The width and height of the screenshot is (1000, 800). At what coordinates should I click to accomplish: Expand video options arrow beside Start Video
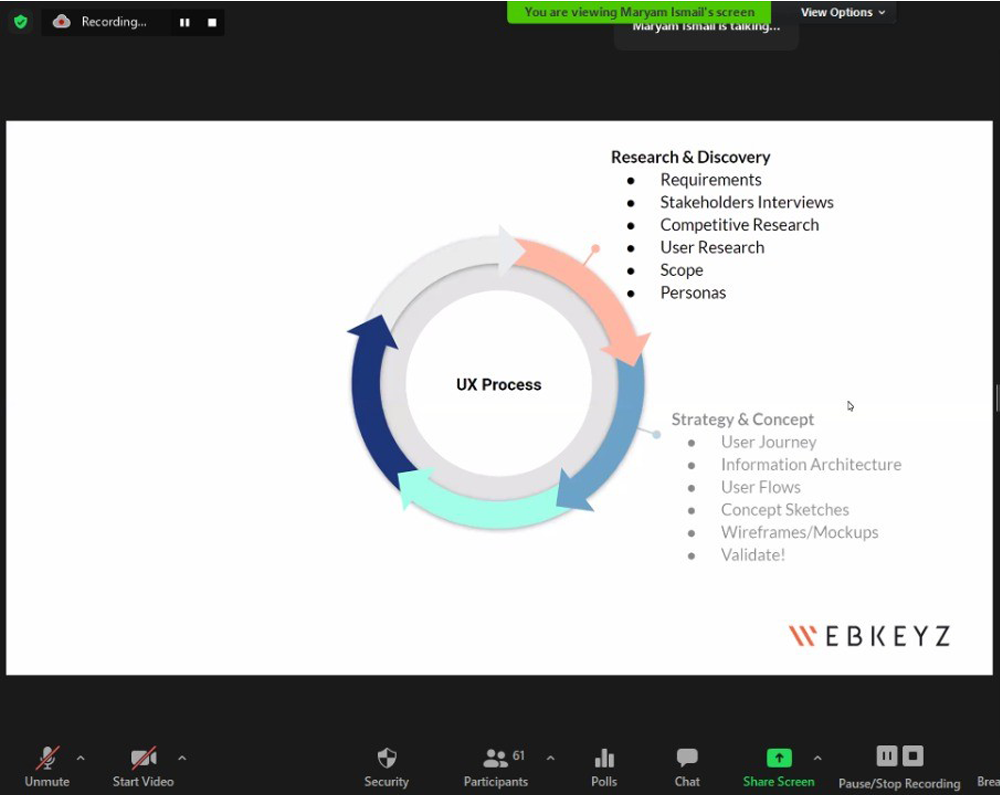click(182, 758)
